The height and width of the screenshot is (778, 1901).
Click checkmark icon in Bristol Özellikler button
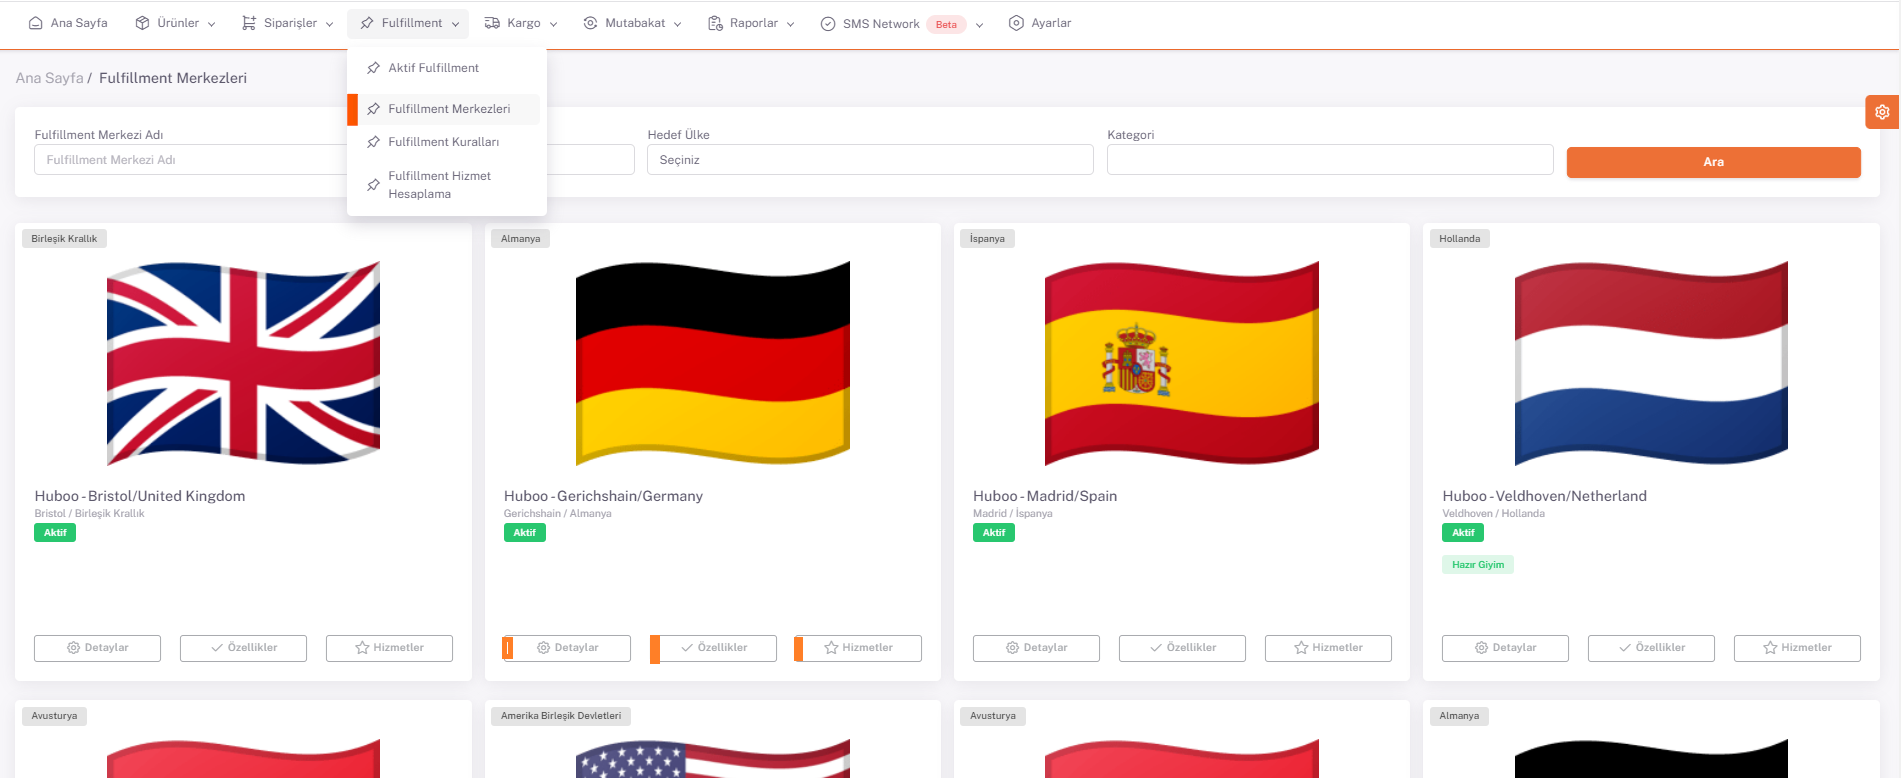[x=217, y=648]
